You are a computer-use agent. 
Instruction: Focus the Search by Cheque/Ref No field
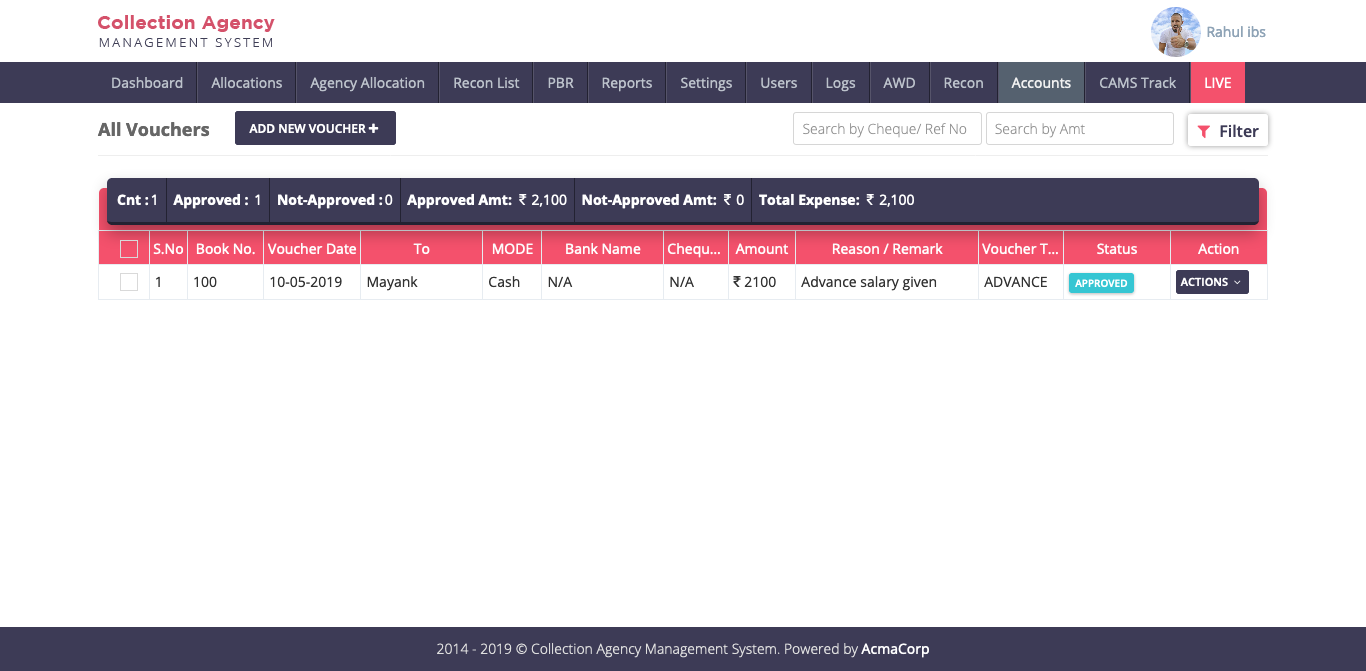(886, 129)
